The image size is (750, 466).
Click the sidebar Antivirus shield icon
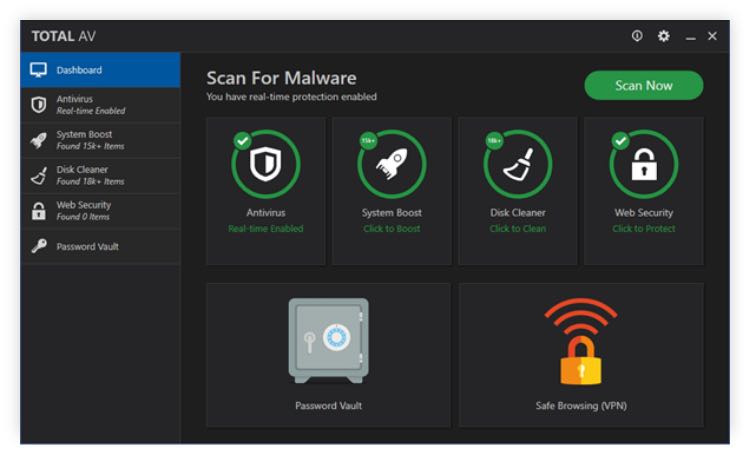click(39, 105)
